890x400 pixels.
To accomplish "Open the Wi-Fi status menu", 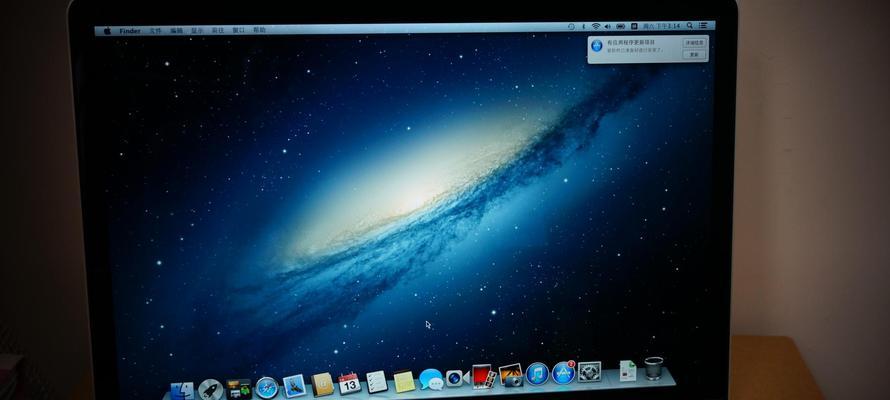I will pos(595,26).
